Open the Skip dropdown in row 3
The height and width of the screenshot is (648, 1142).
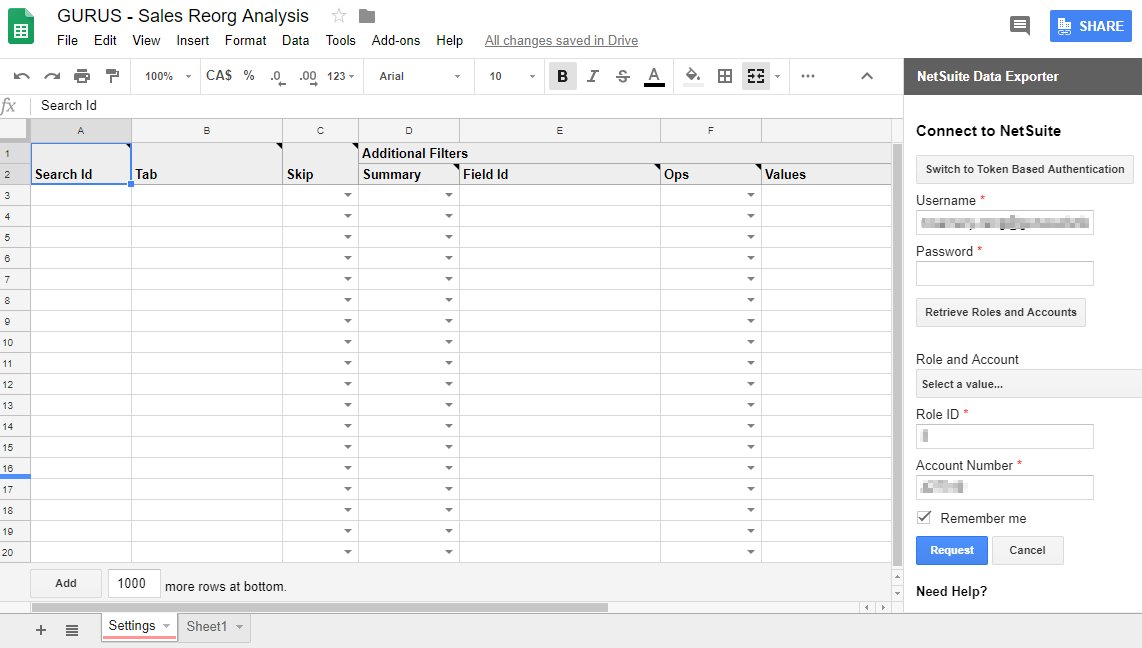click(347, 194)
